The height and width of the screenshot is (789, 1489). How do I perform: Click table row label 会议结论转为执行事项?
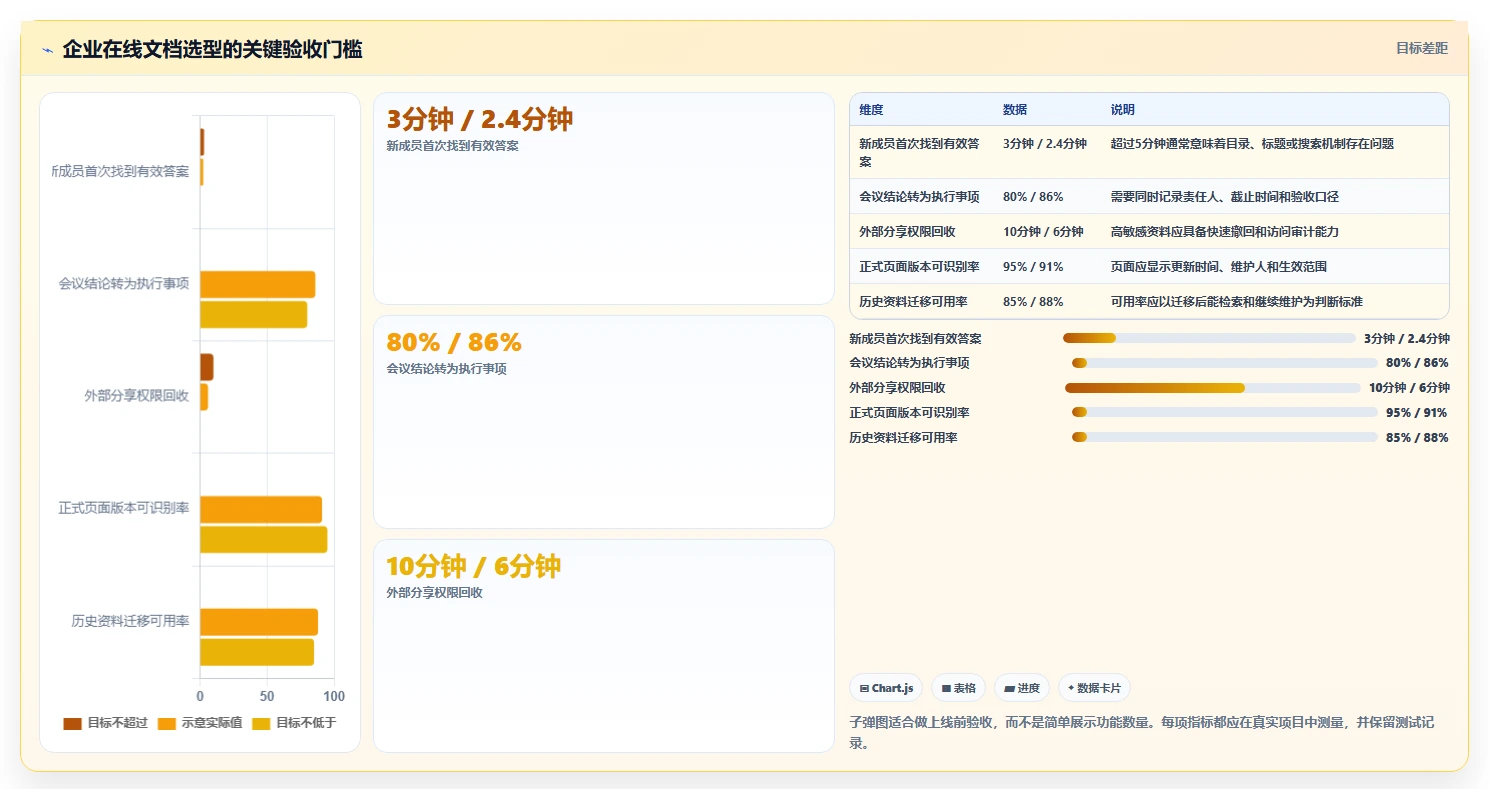point(919,197)
